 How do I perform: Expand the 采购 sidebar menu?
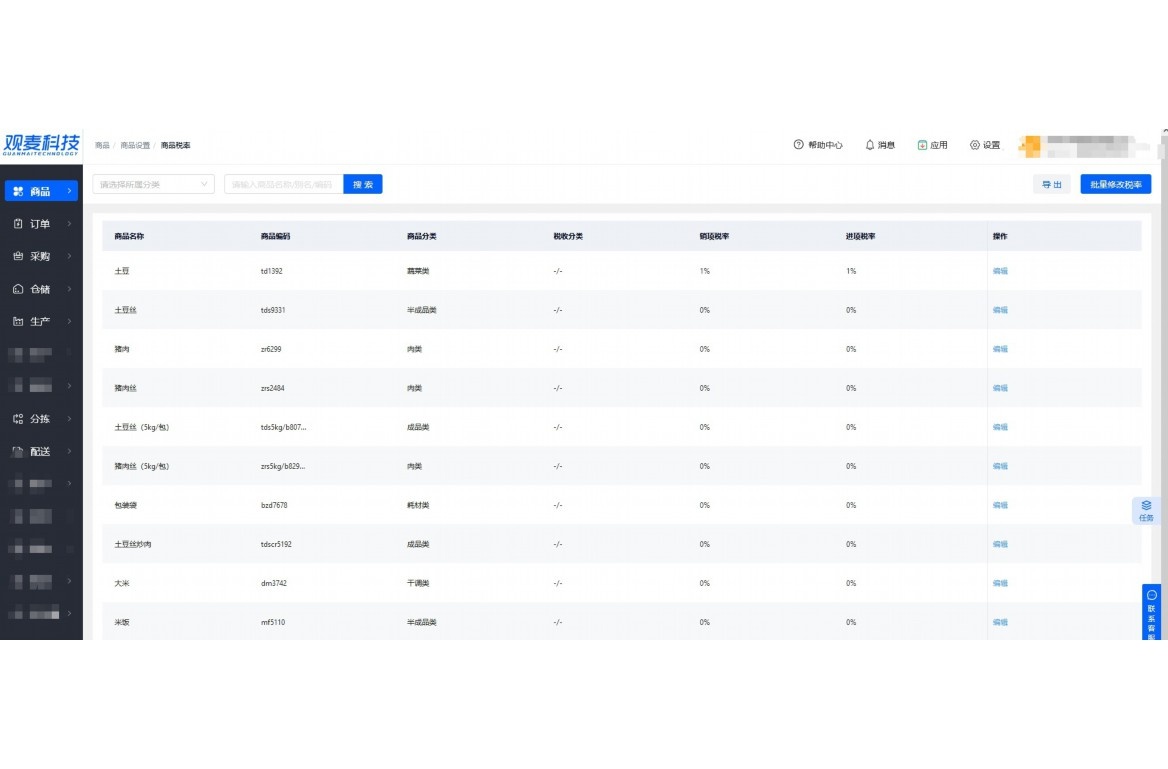pyautogui.click(x=69, y=256)
